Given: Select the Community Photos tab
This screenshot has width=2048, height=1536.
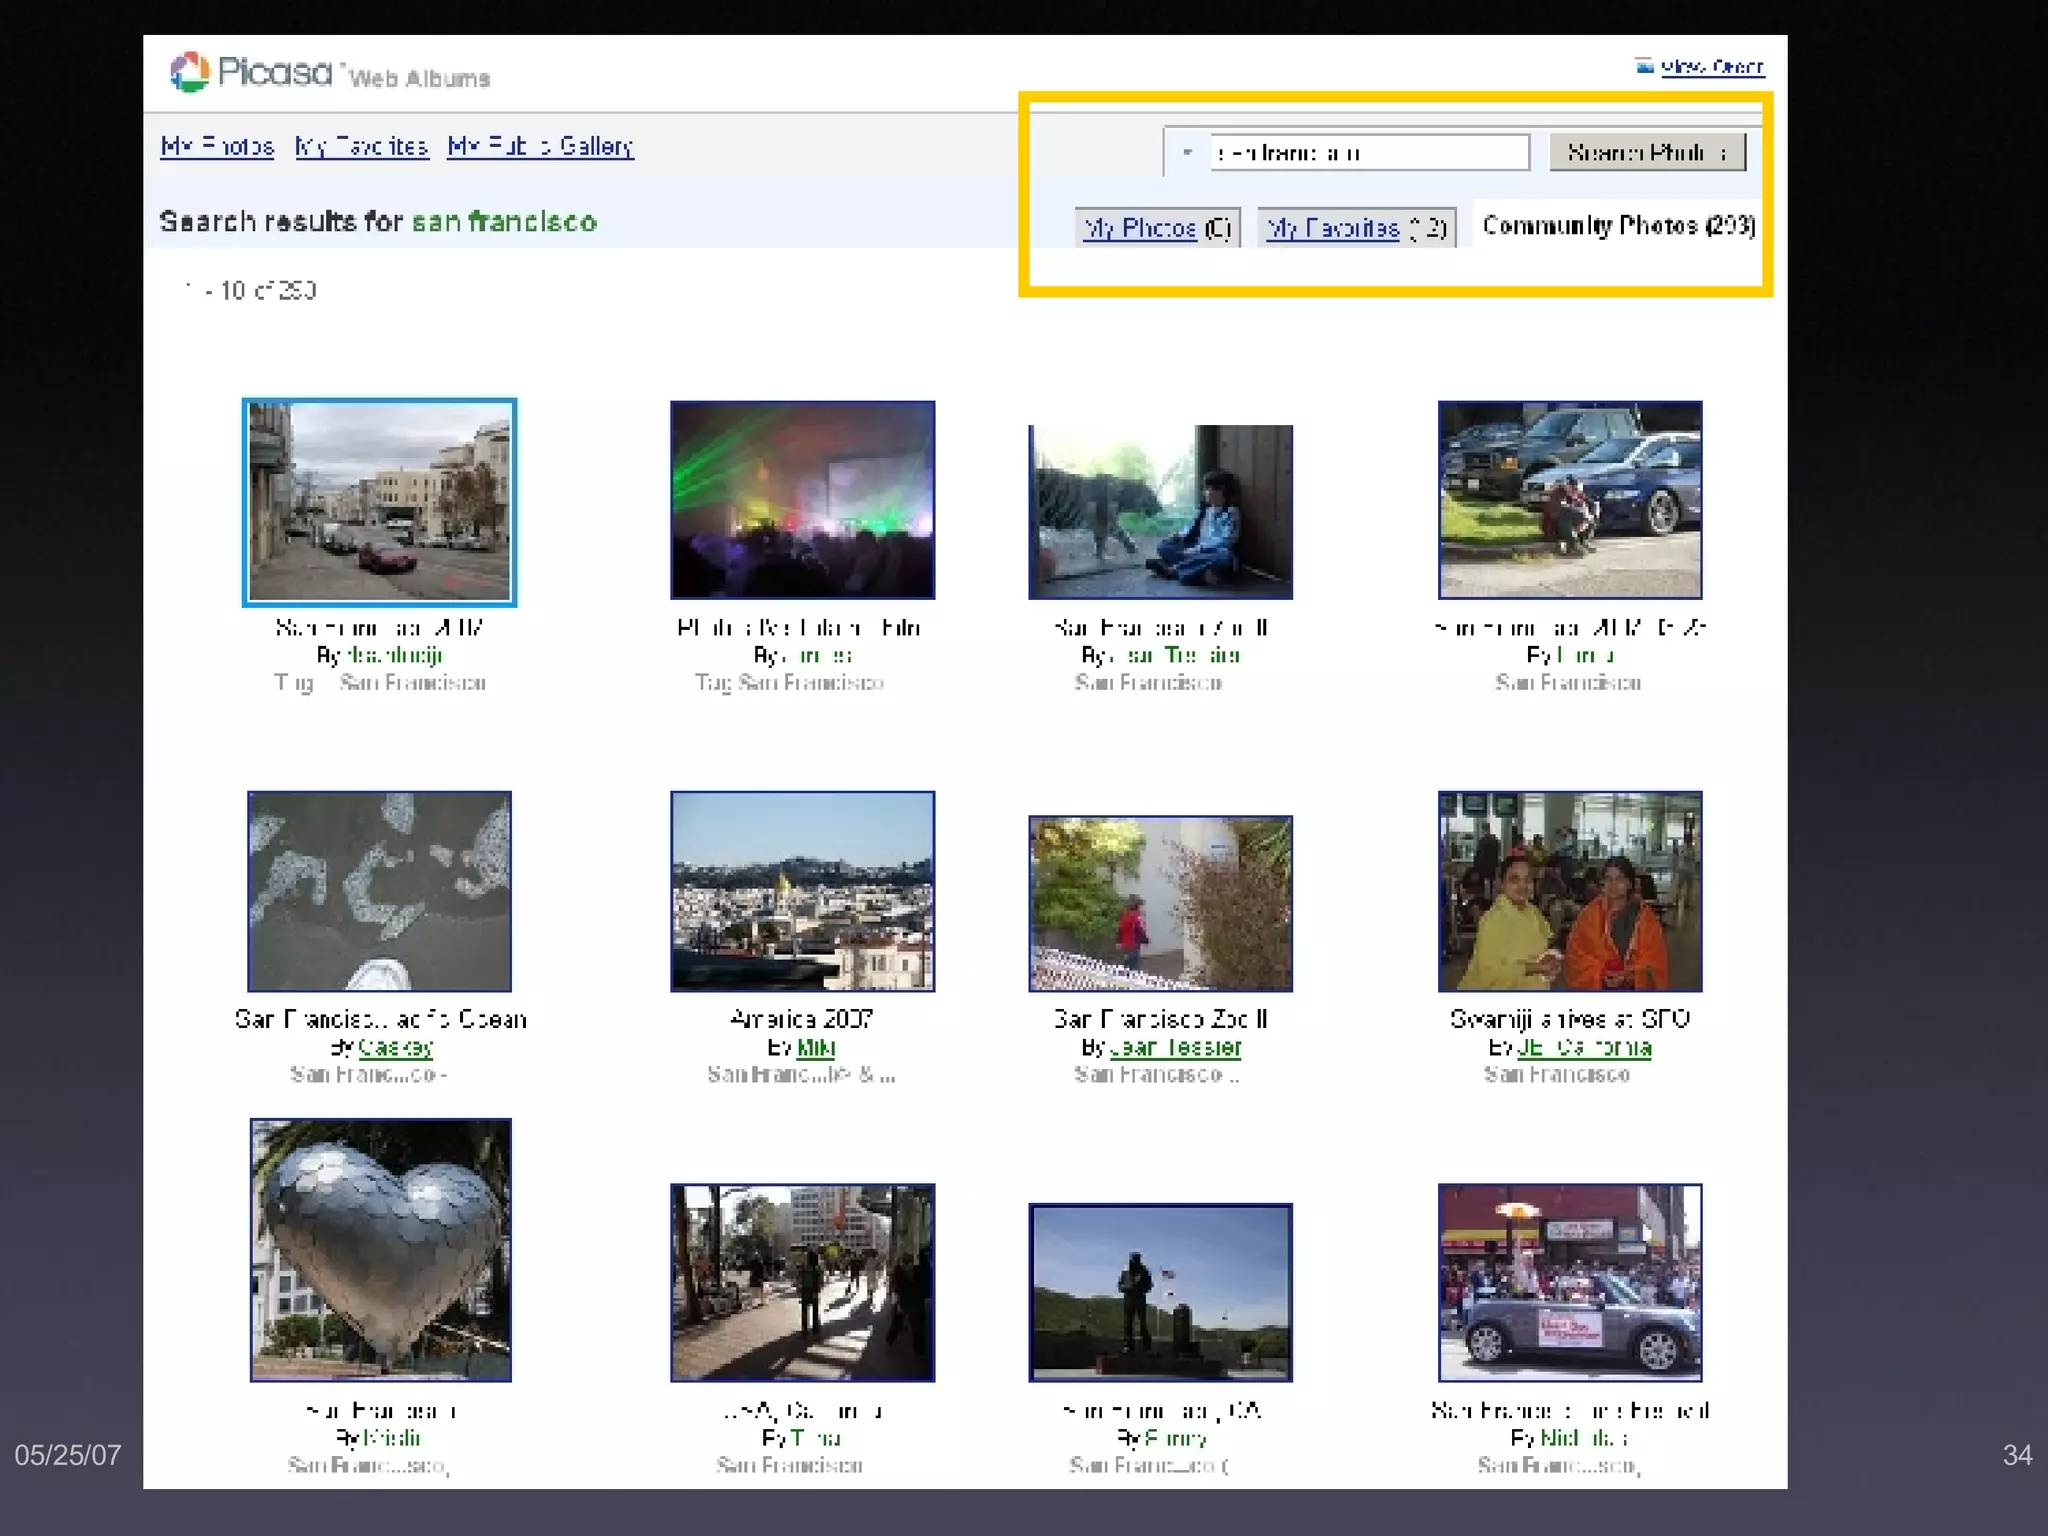Looking at the screenshot, I should [1617, 226].
